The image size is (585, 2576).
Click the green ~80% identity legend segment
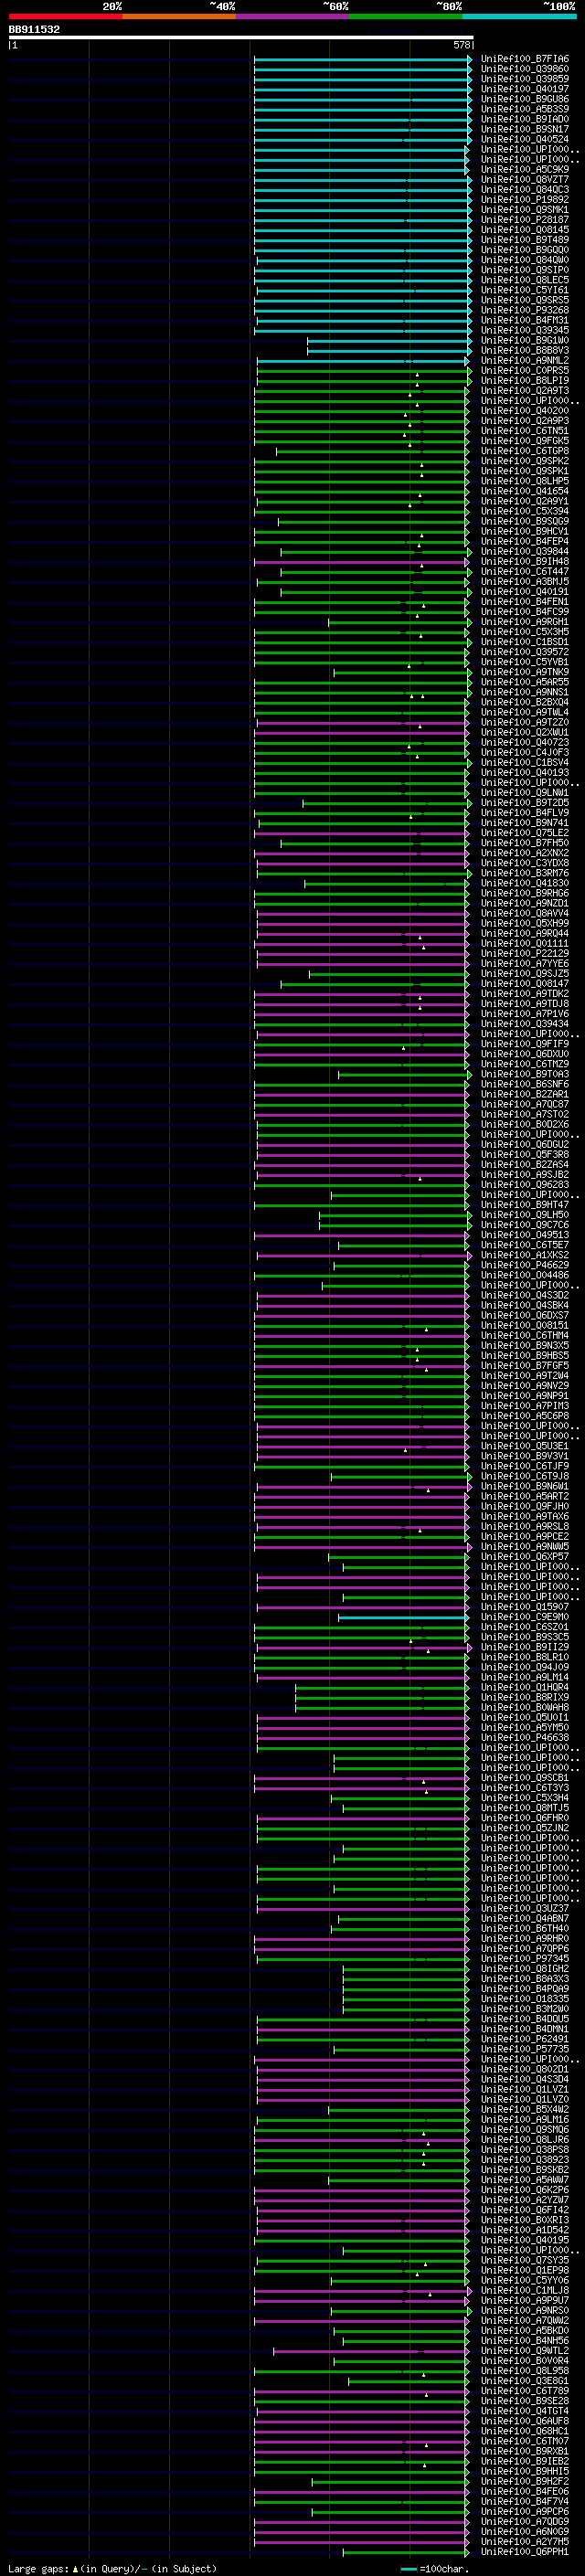(406, 16)
